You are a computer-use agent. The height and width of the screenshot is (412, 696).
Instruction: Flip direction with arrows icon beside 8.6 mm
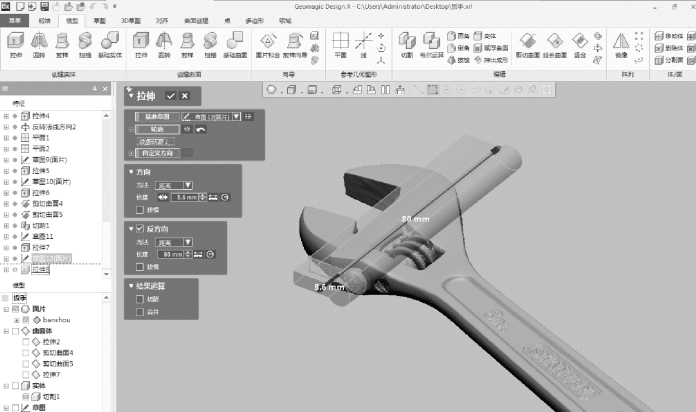pyautogui.click(x=162, y=197)
